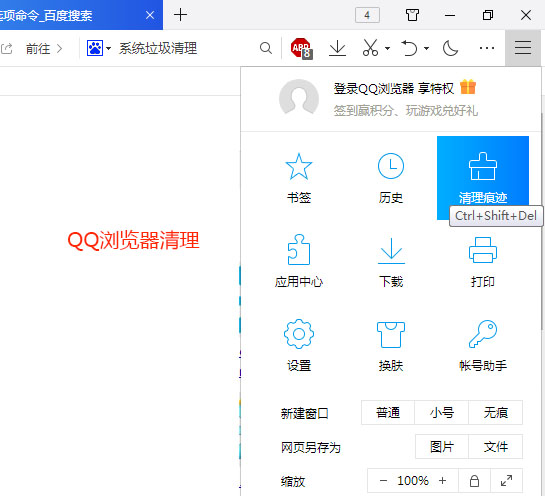Open the 应用中心 app center puzzle icon

click(x=299, y=250)
